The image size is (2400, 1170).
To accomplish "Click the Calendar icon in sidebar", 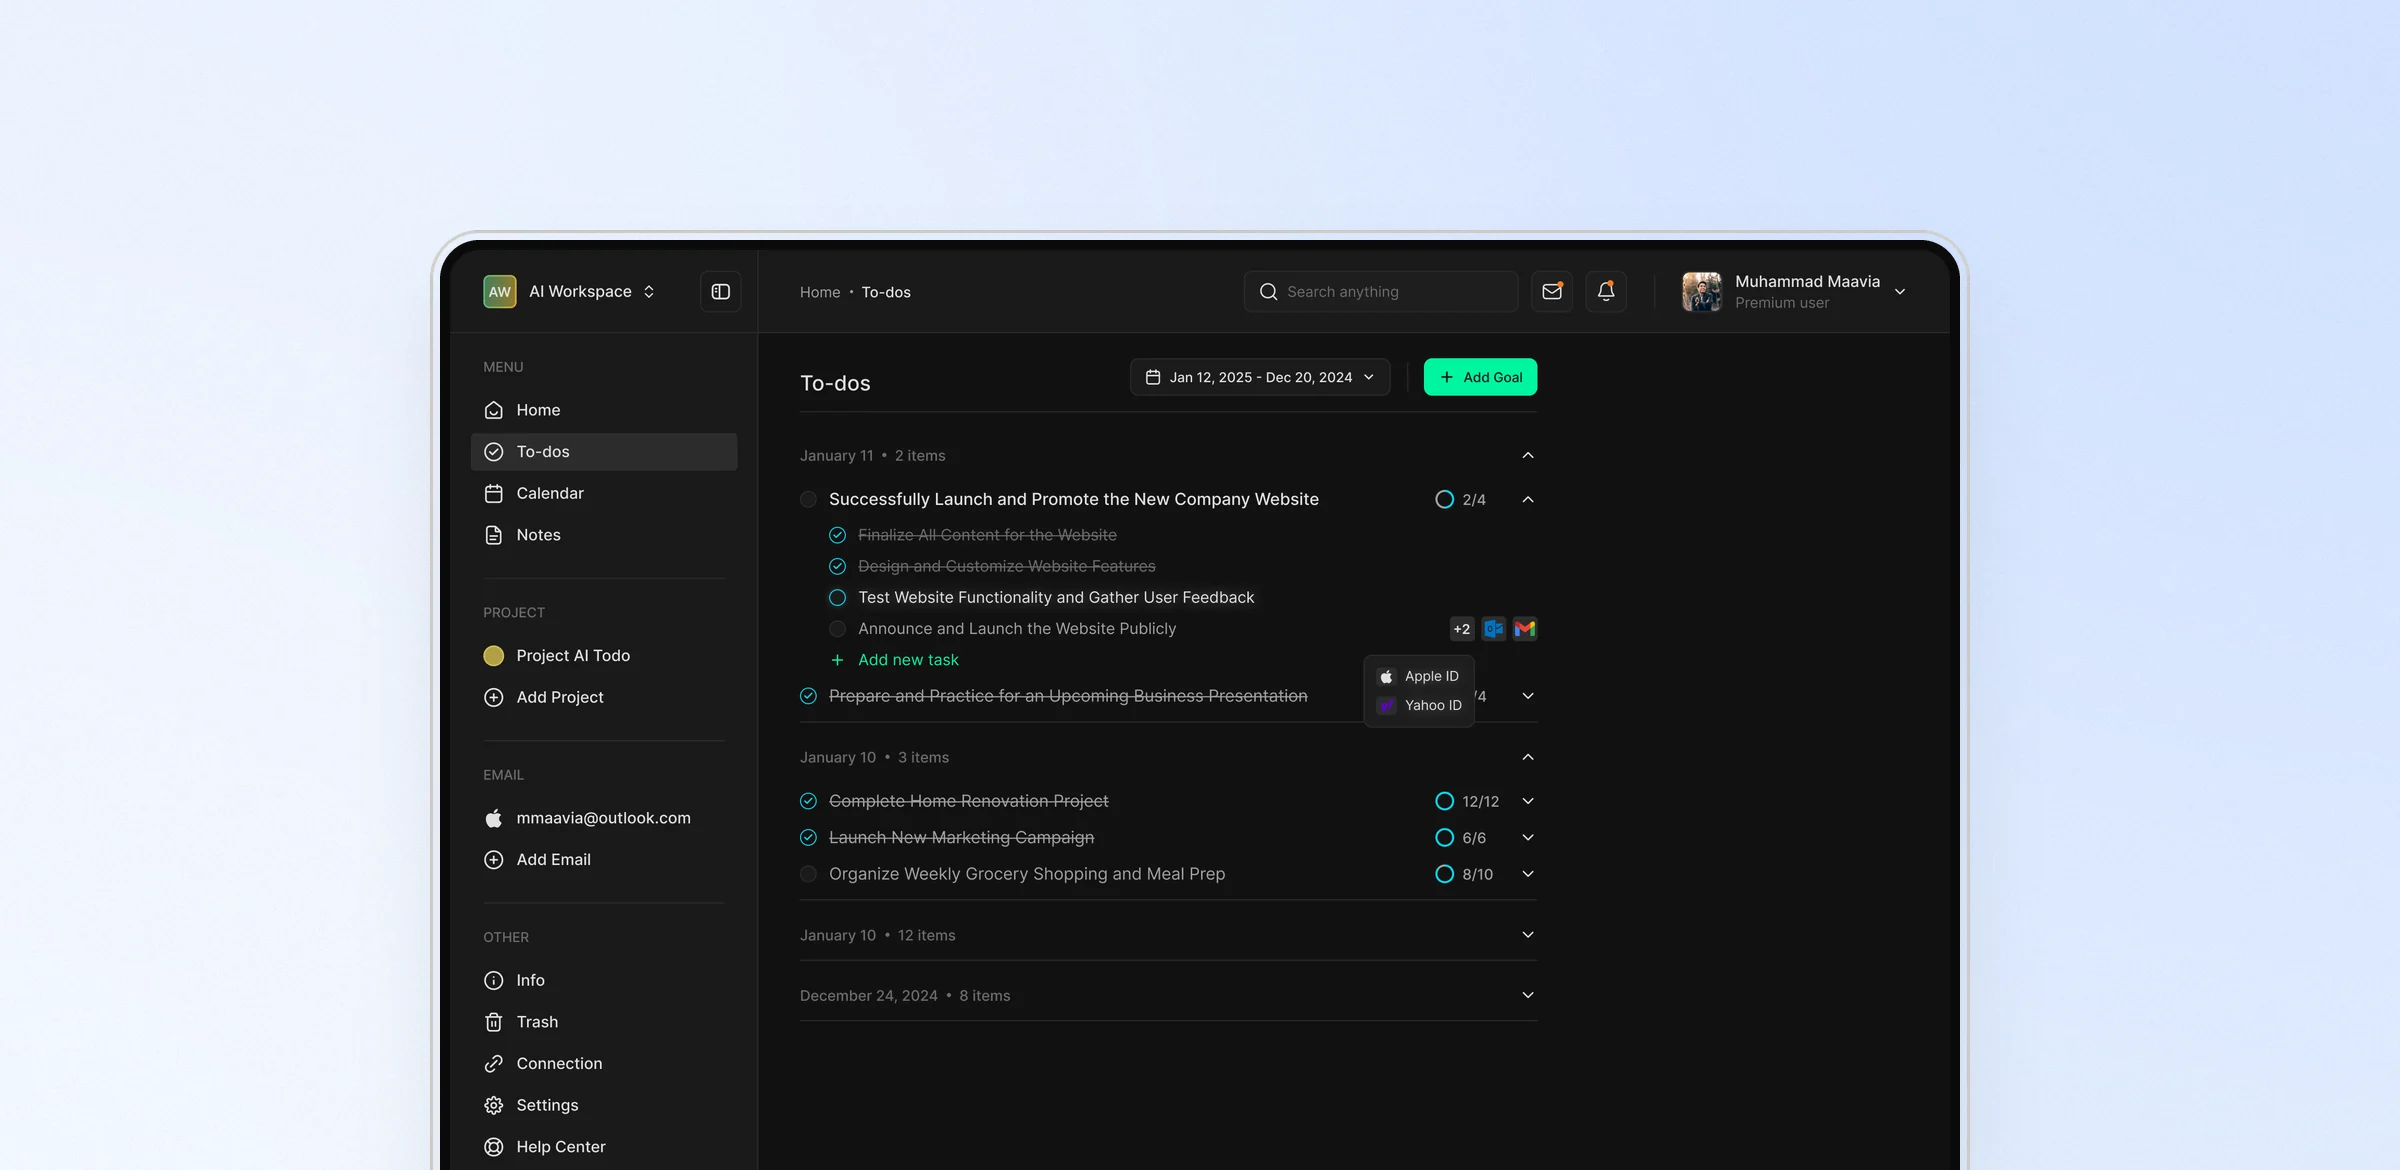I will 493,493.
